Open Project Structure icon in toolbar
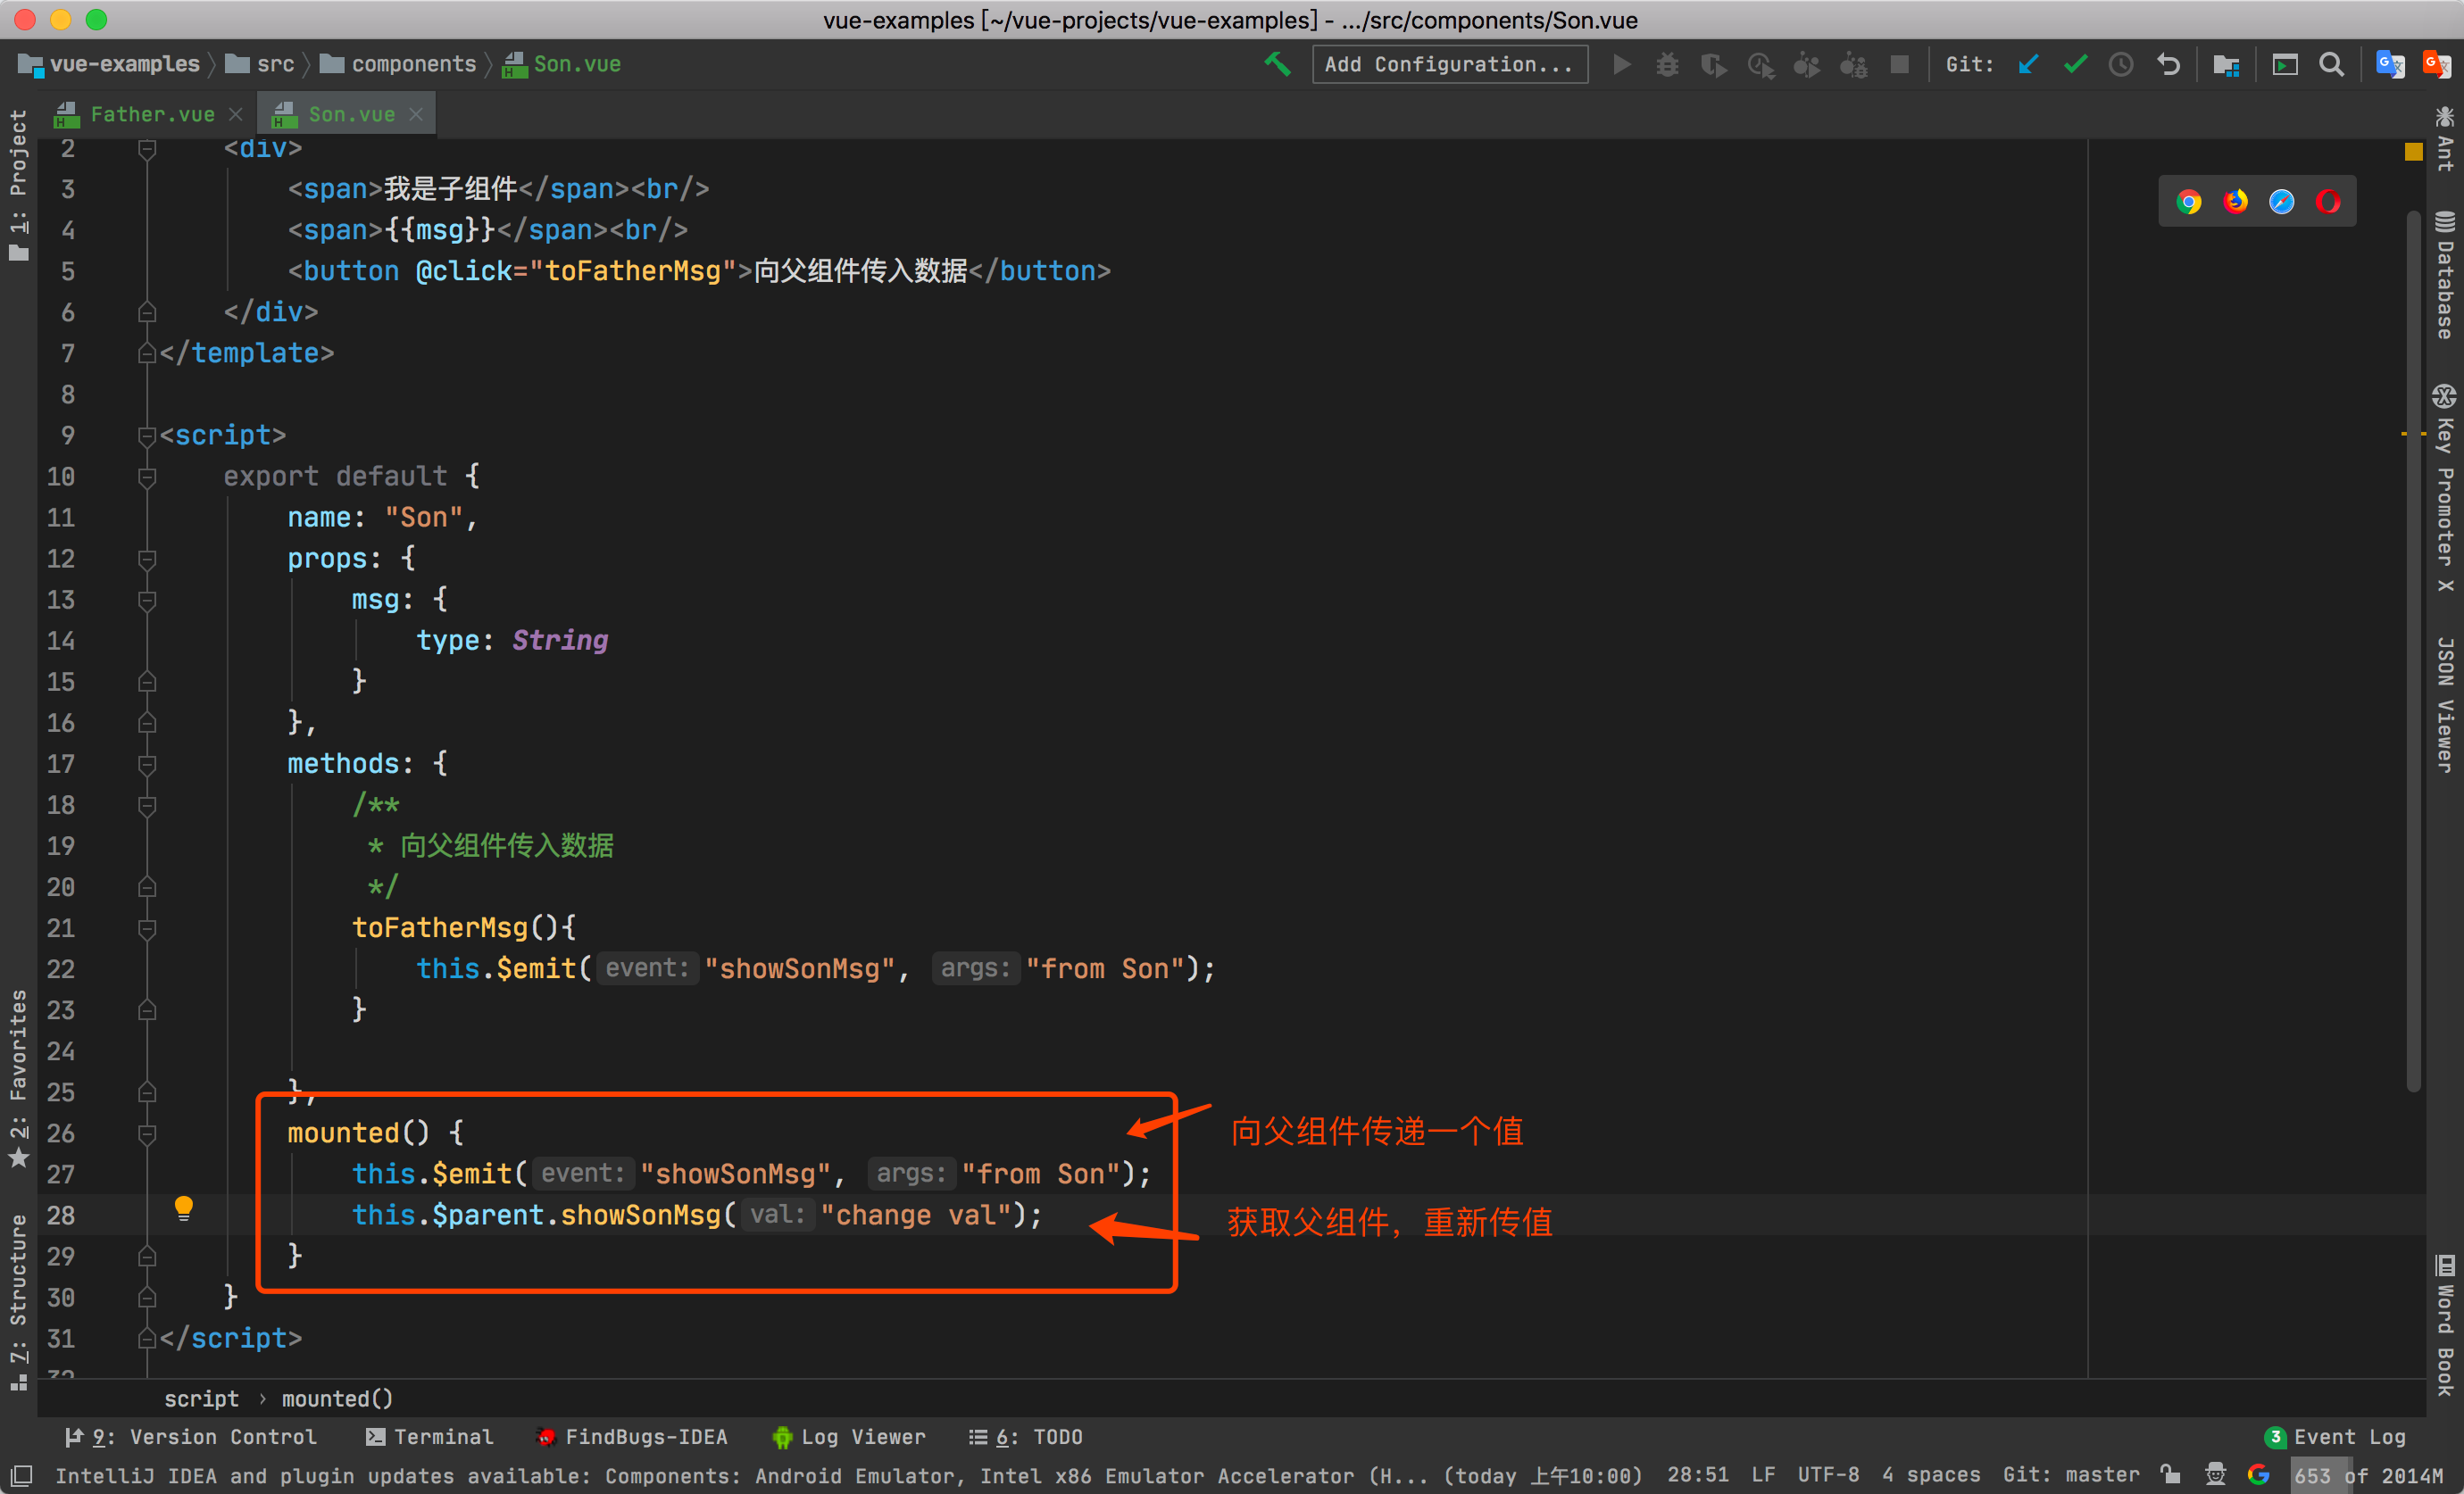The width and height of the screenshot is (2464, 1494). [x=2226, y=64]
